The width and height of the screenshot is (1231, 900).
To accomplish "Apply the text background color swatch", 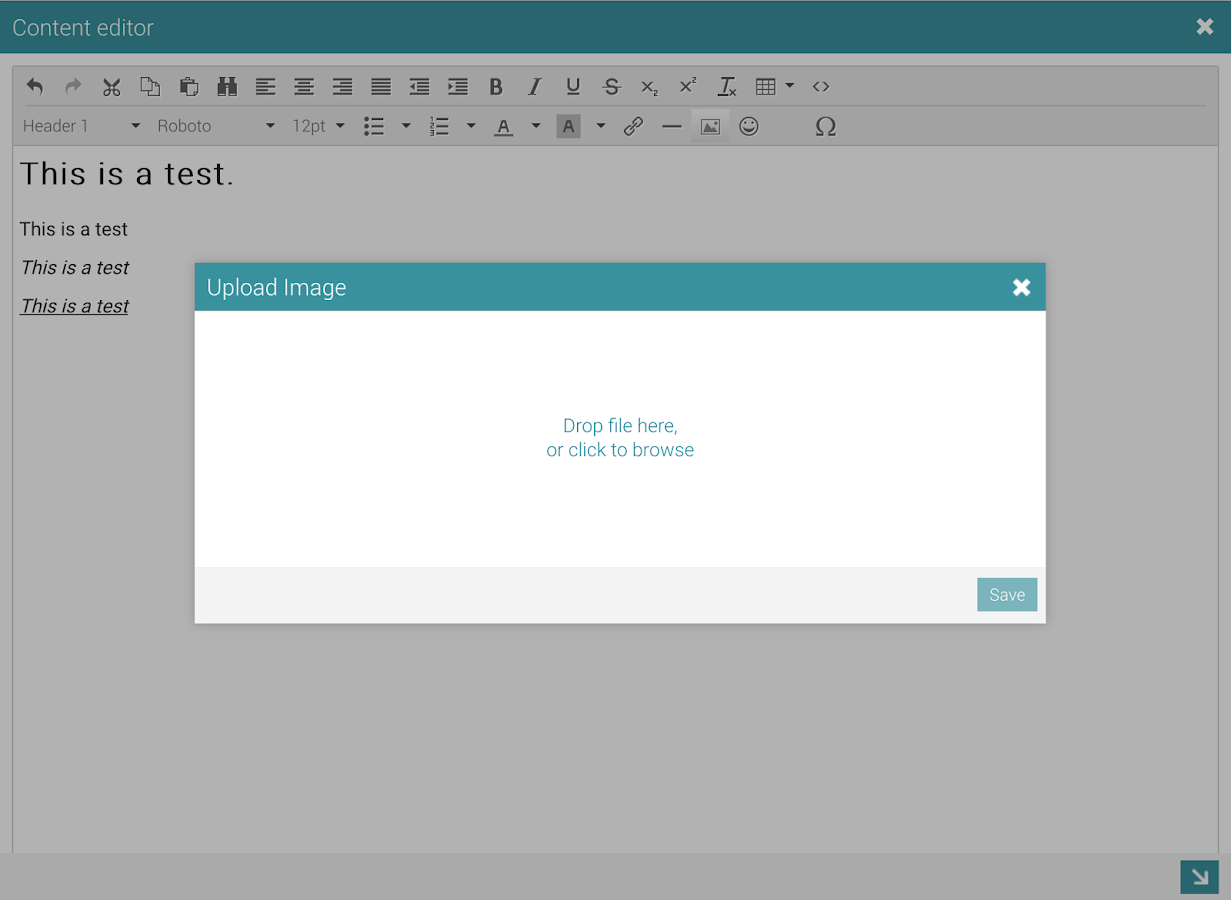I will (x=568, y=126).
